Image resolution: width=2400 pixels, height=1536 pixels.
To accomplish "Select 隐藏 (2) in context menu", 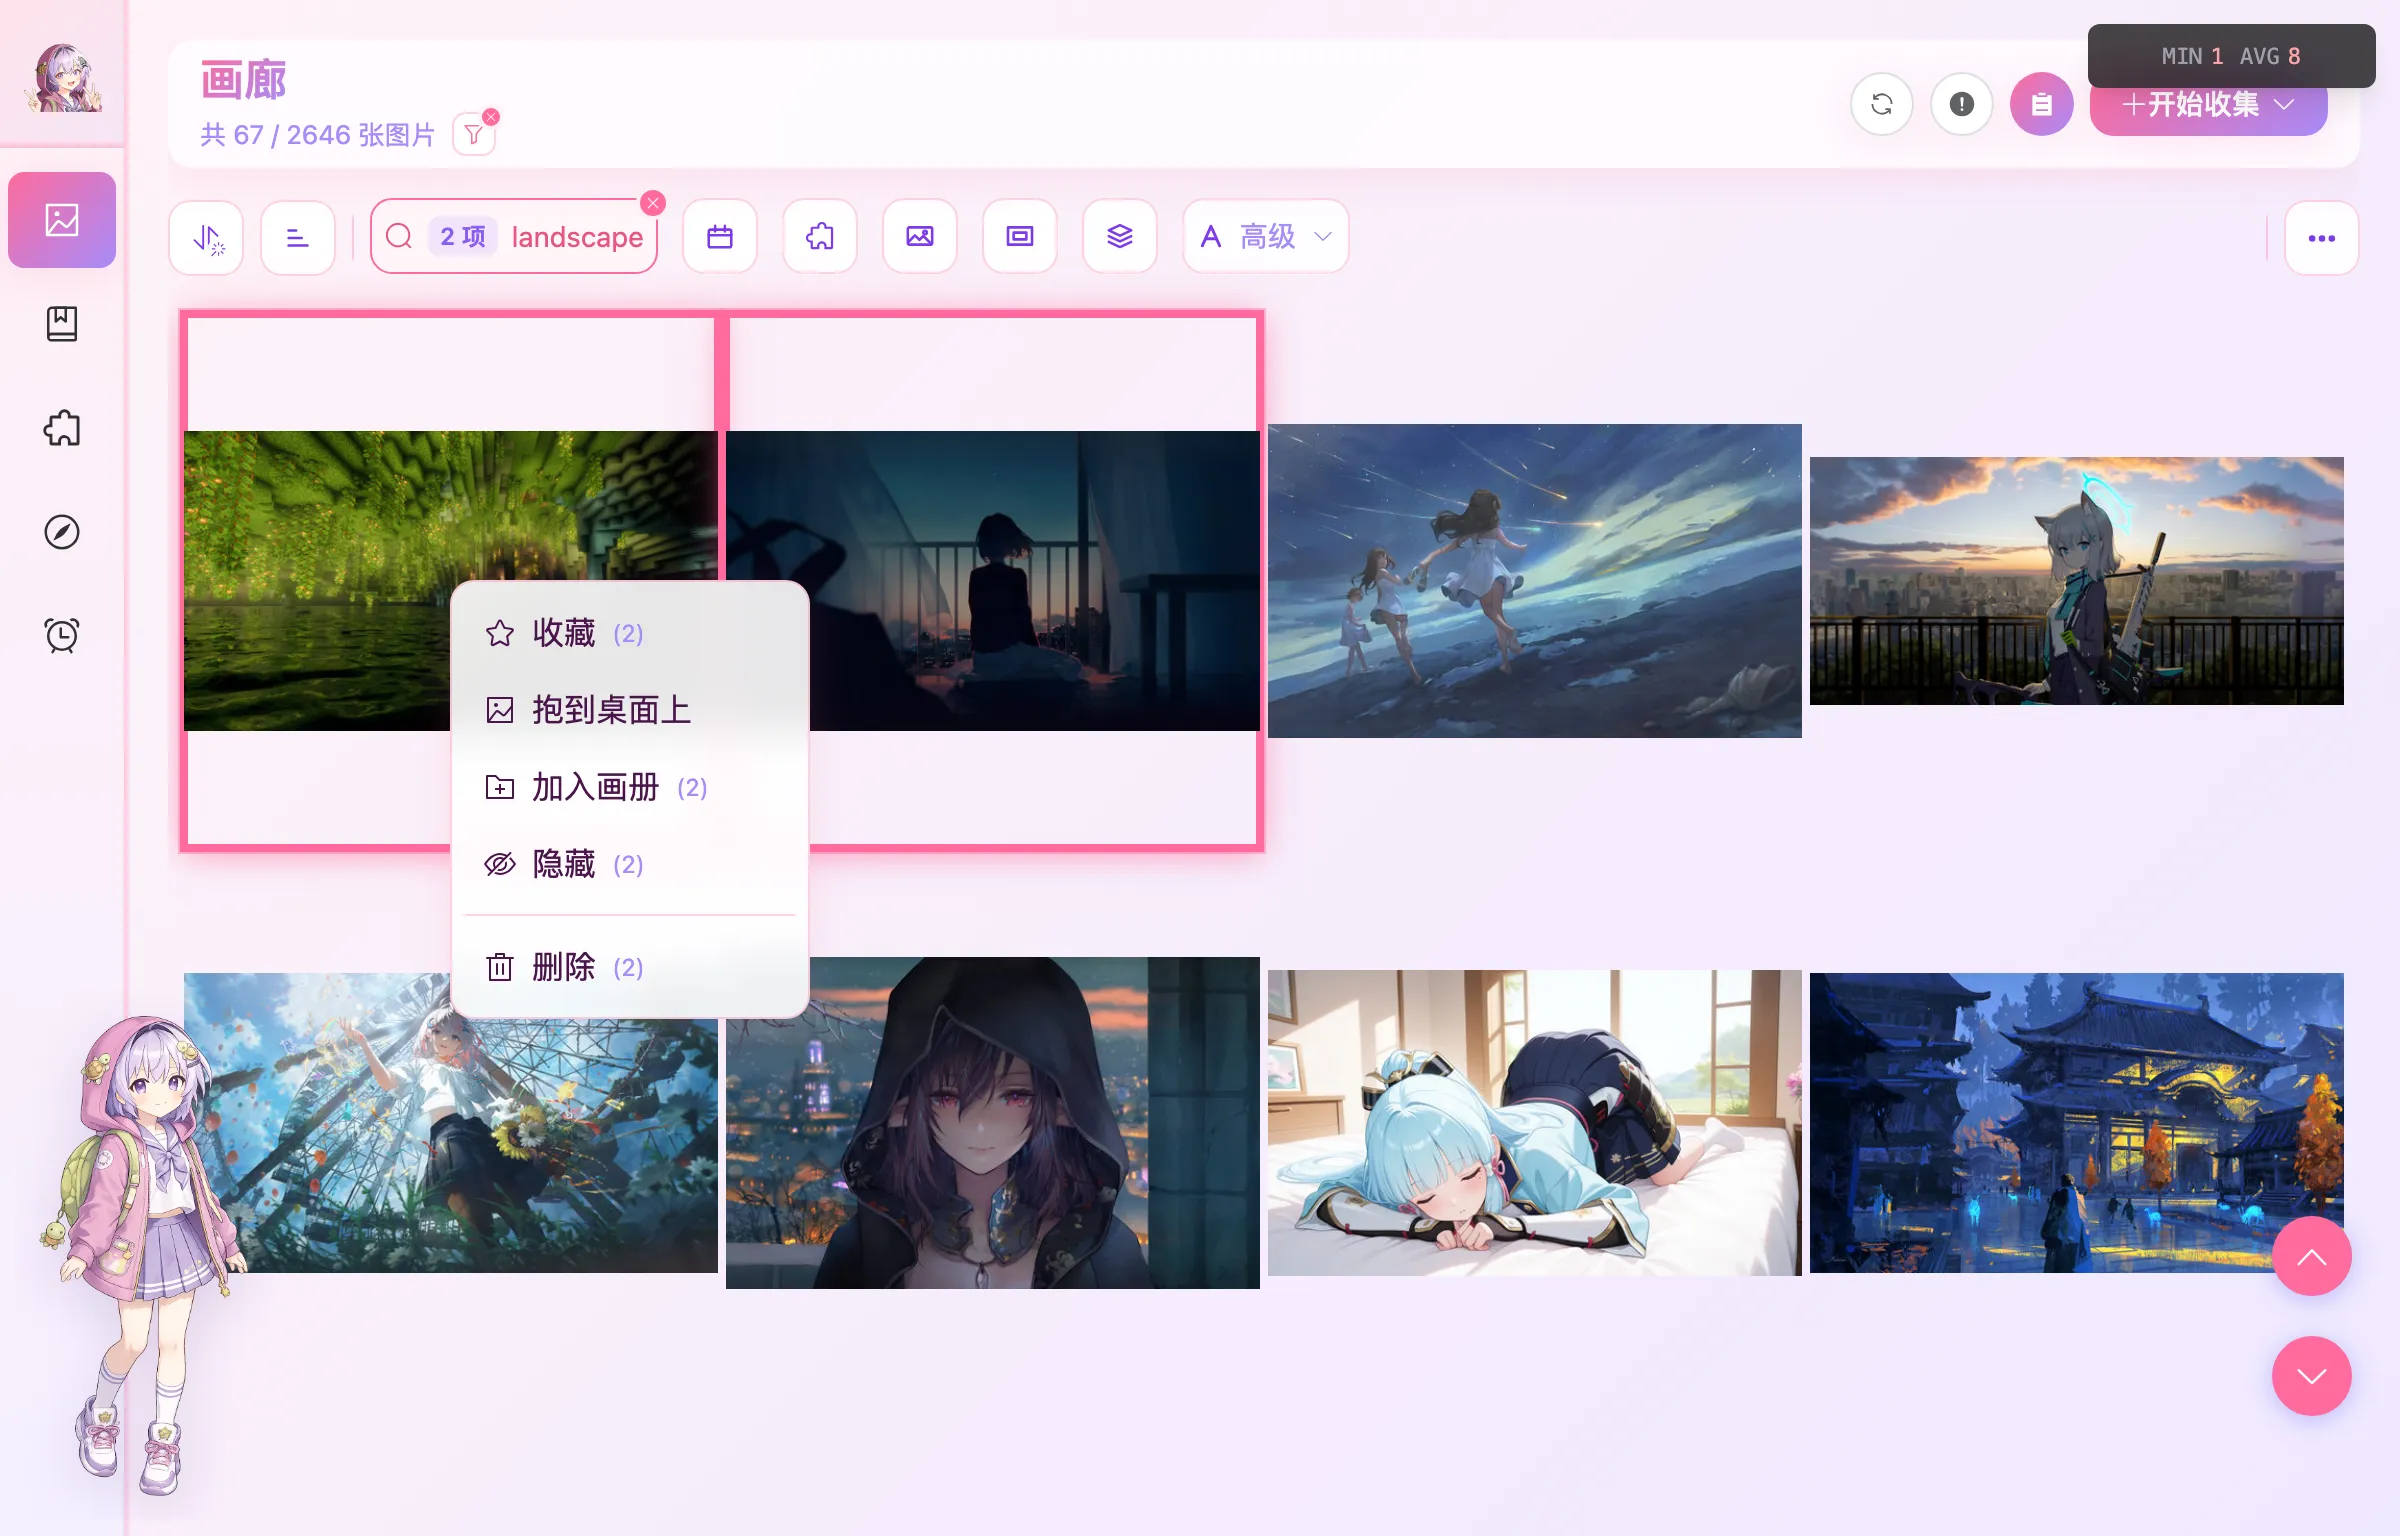I will [630, 864].
